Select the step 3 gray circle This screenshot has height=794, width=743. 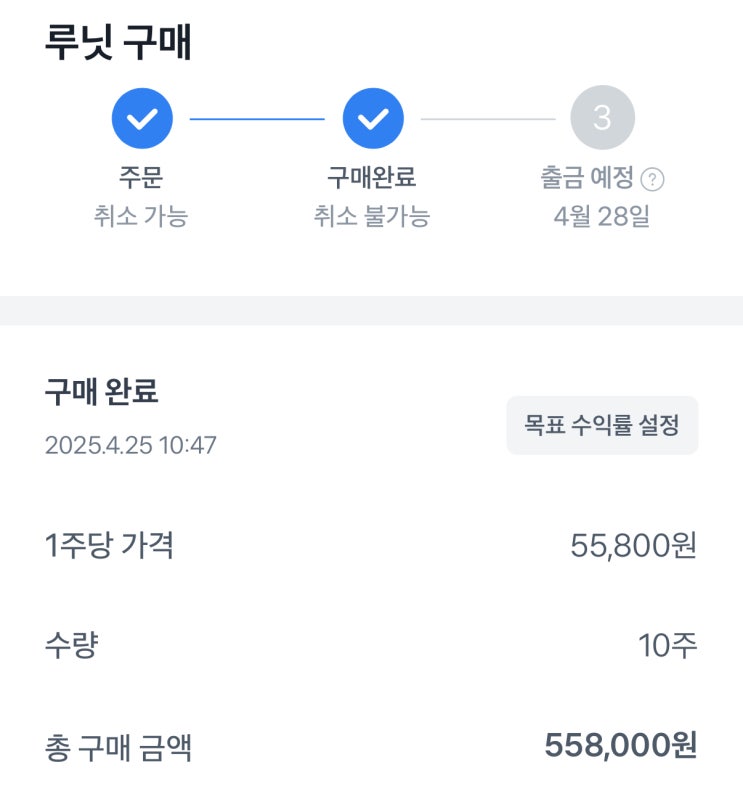click(x=602, y=119)
